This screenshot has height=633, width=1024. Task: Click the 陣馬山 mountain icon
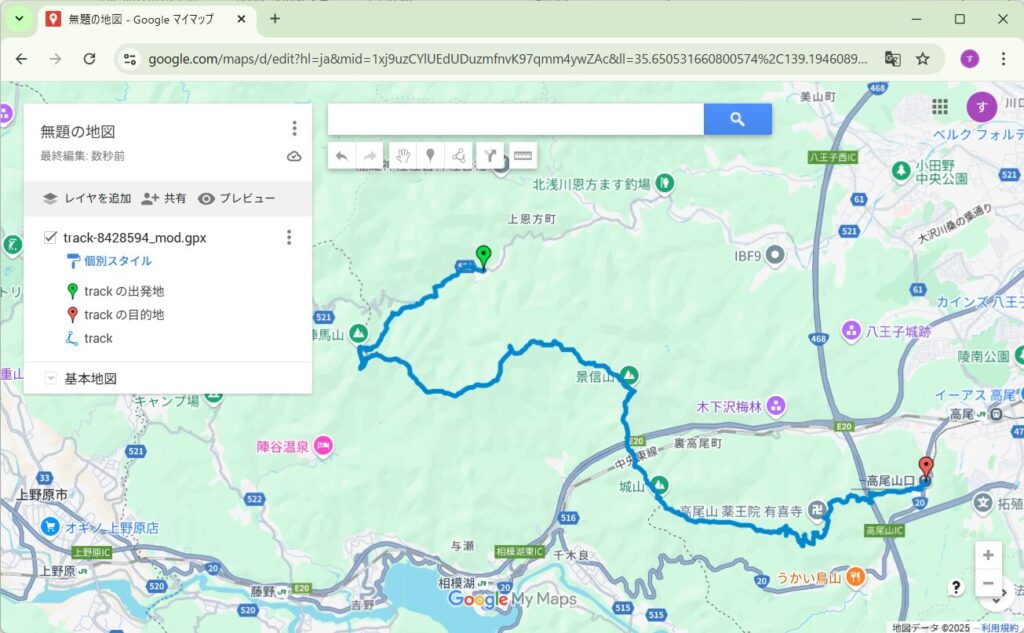point(358,334)
